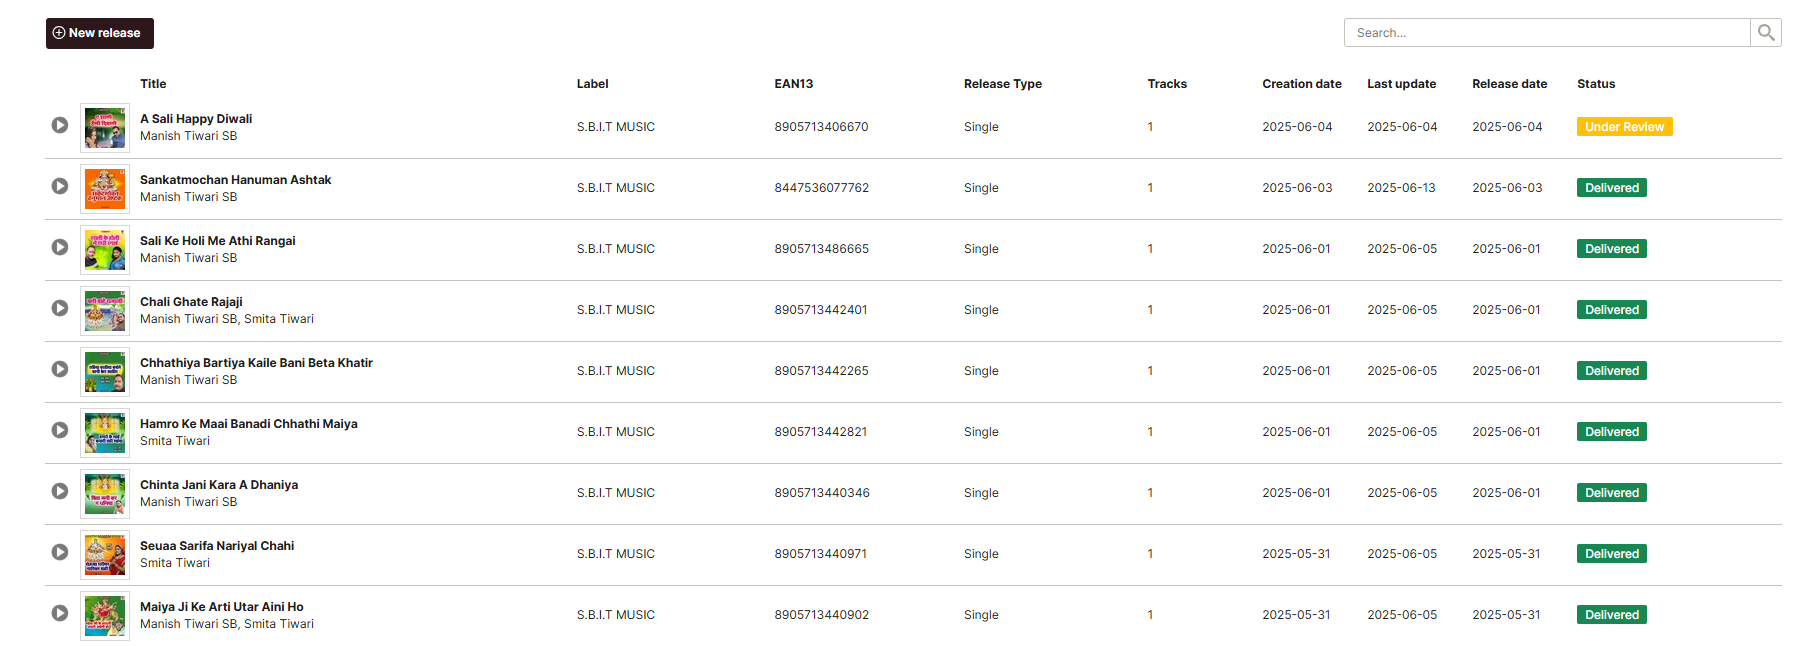Click the album cover of "A Sali Happy Diwali"
Image resolution: width=1804 pixels, height=646 pixels.
(x=104, y=128)
